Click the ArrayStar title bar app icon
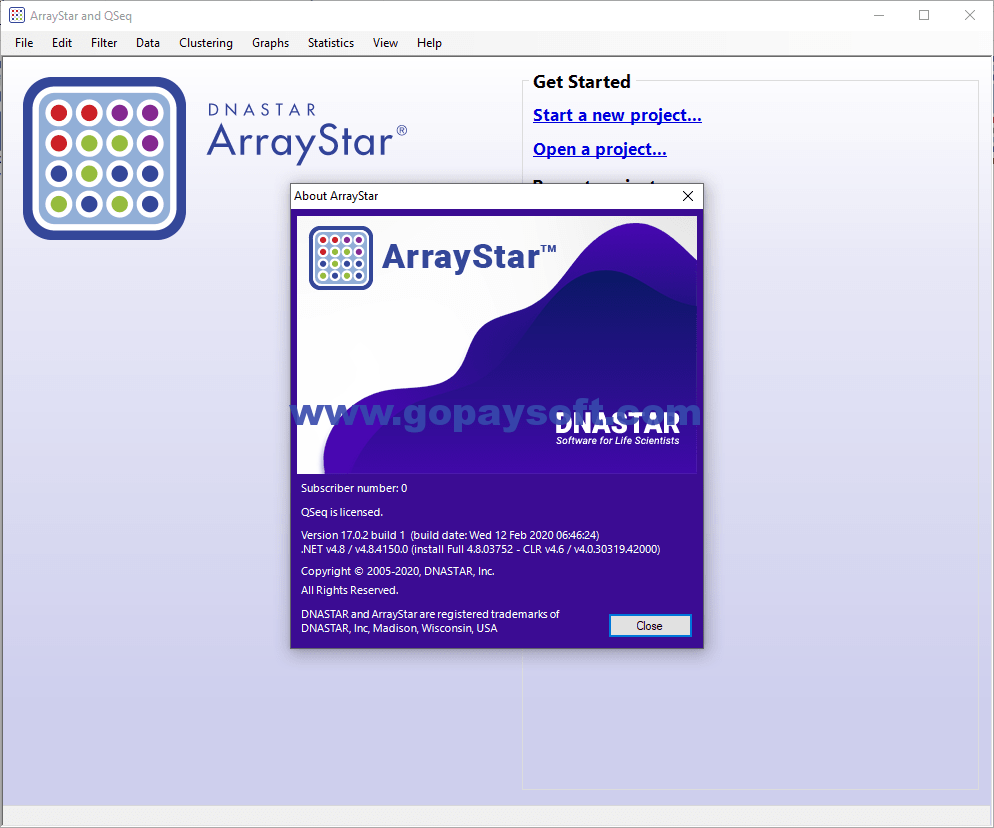The height and width of the screenshot is (828, 994). 17,15
